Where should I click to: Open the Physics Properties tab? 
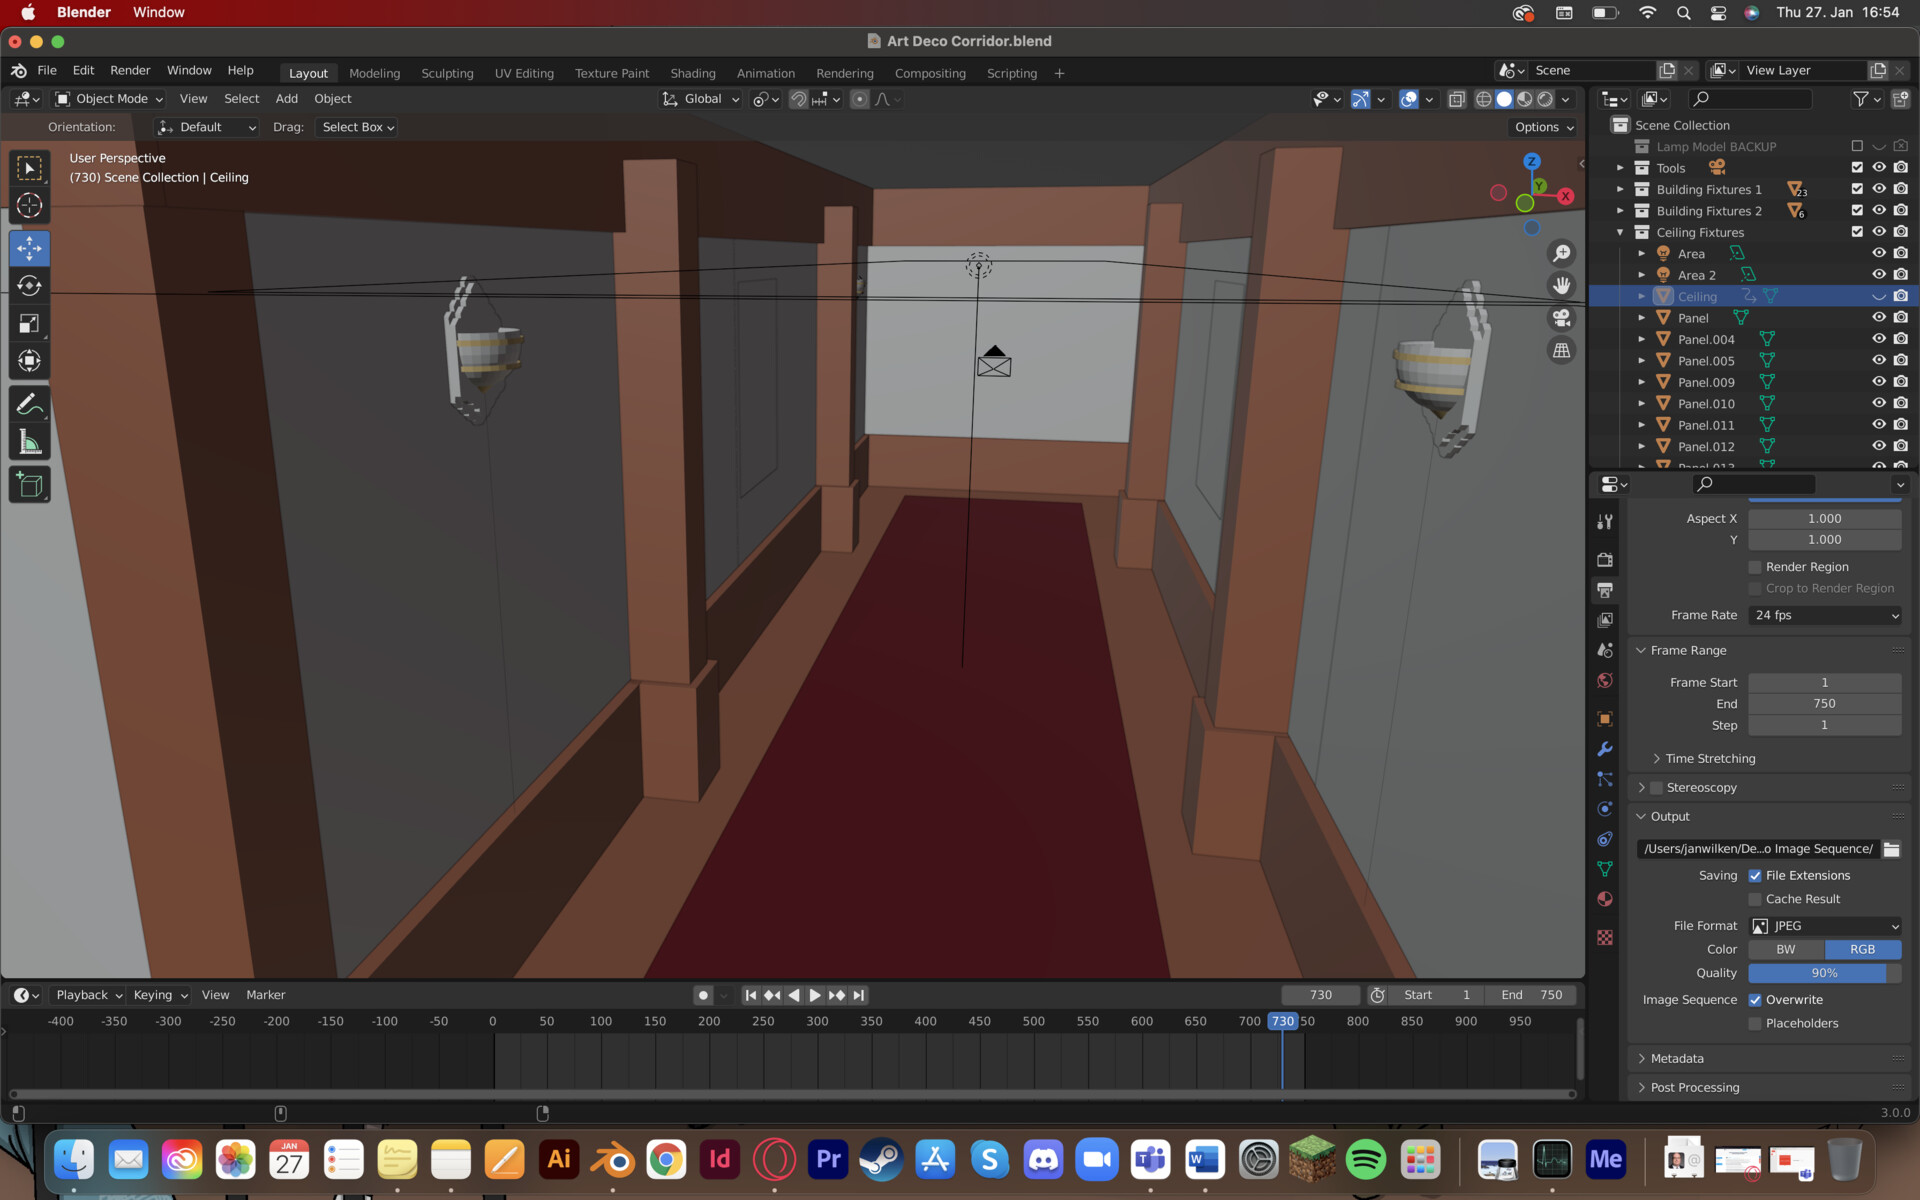click(x=1605, y=809)
